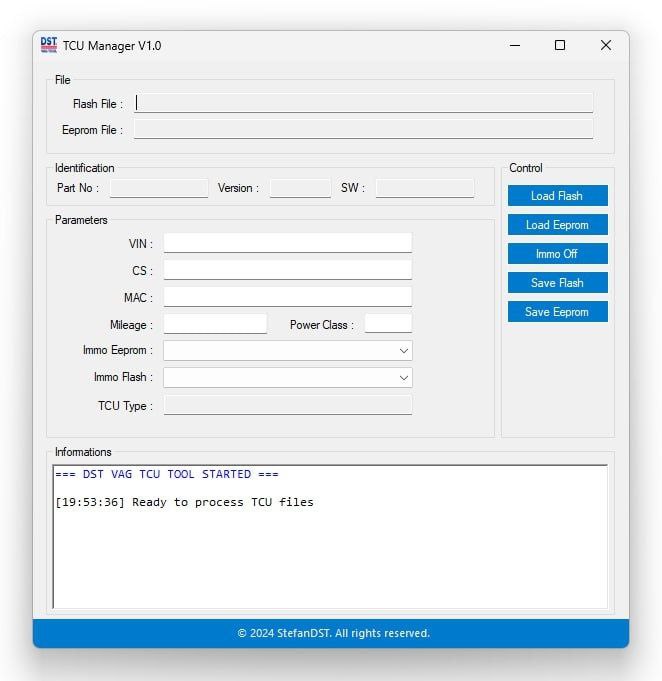
Task: Focus the Power Class field
Action: (x=388, y=324)
